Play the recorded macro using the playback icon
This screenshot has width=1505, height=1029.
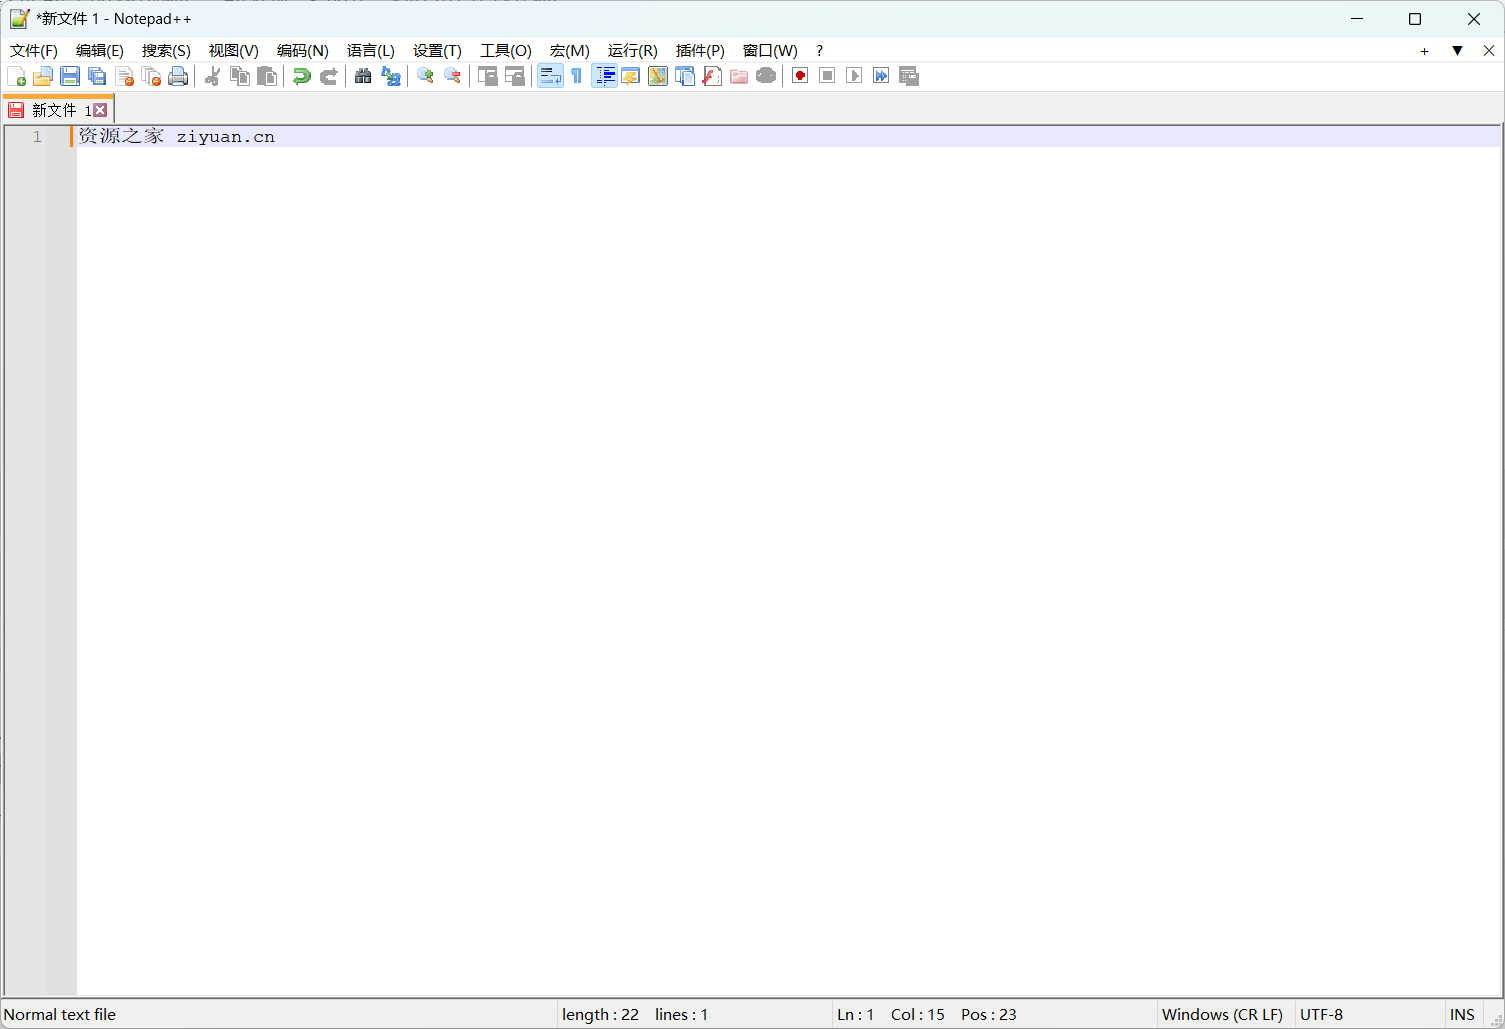(x=853, y=75)
